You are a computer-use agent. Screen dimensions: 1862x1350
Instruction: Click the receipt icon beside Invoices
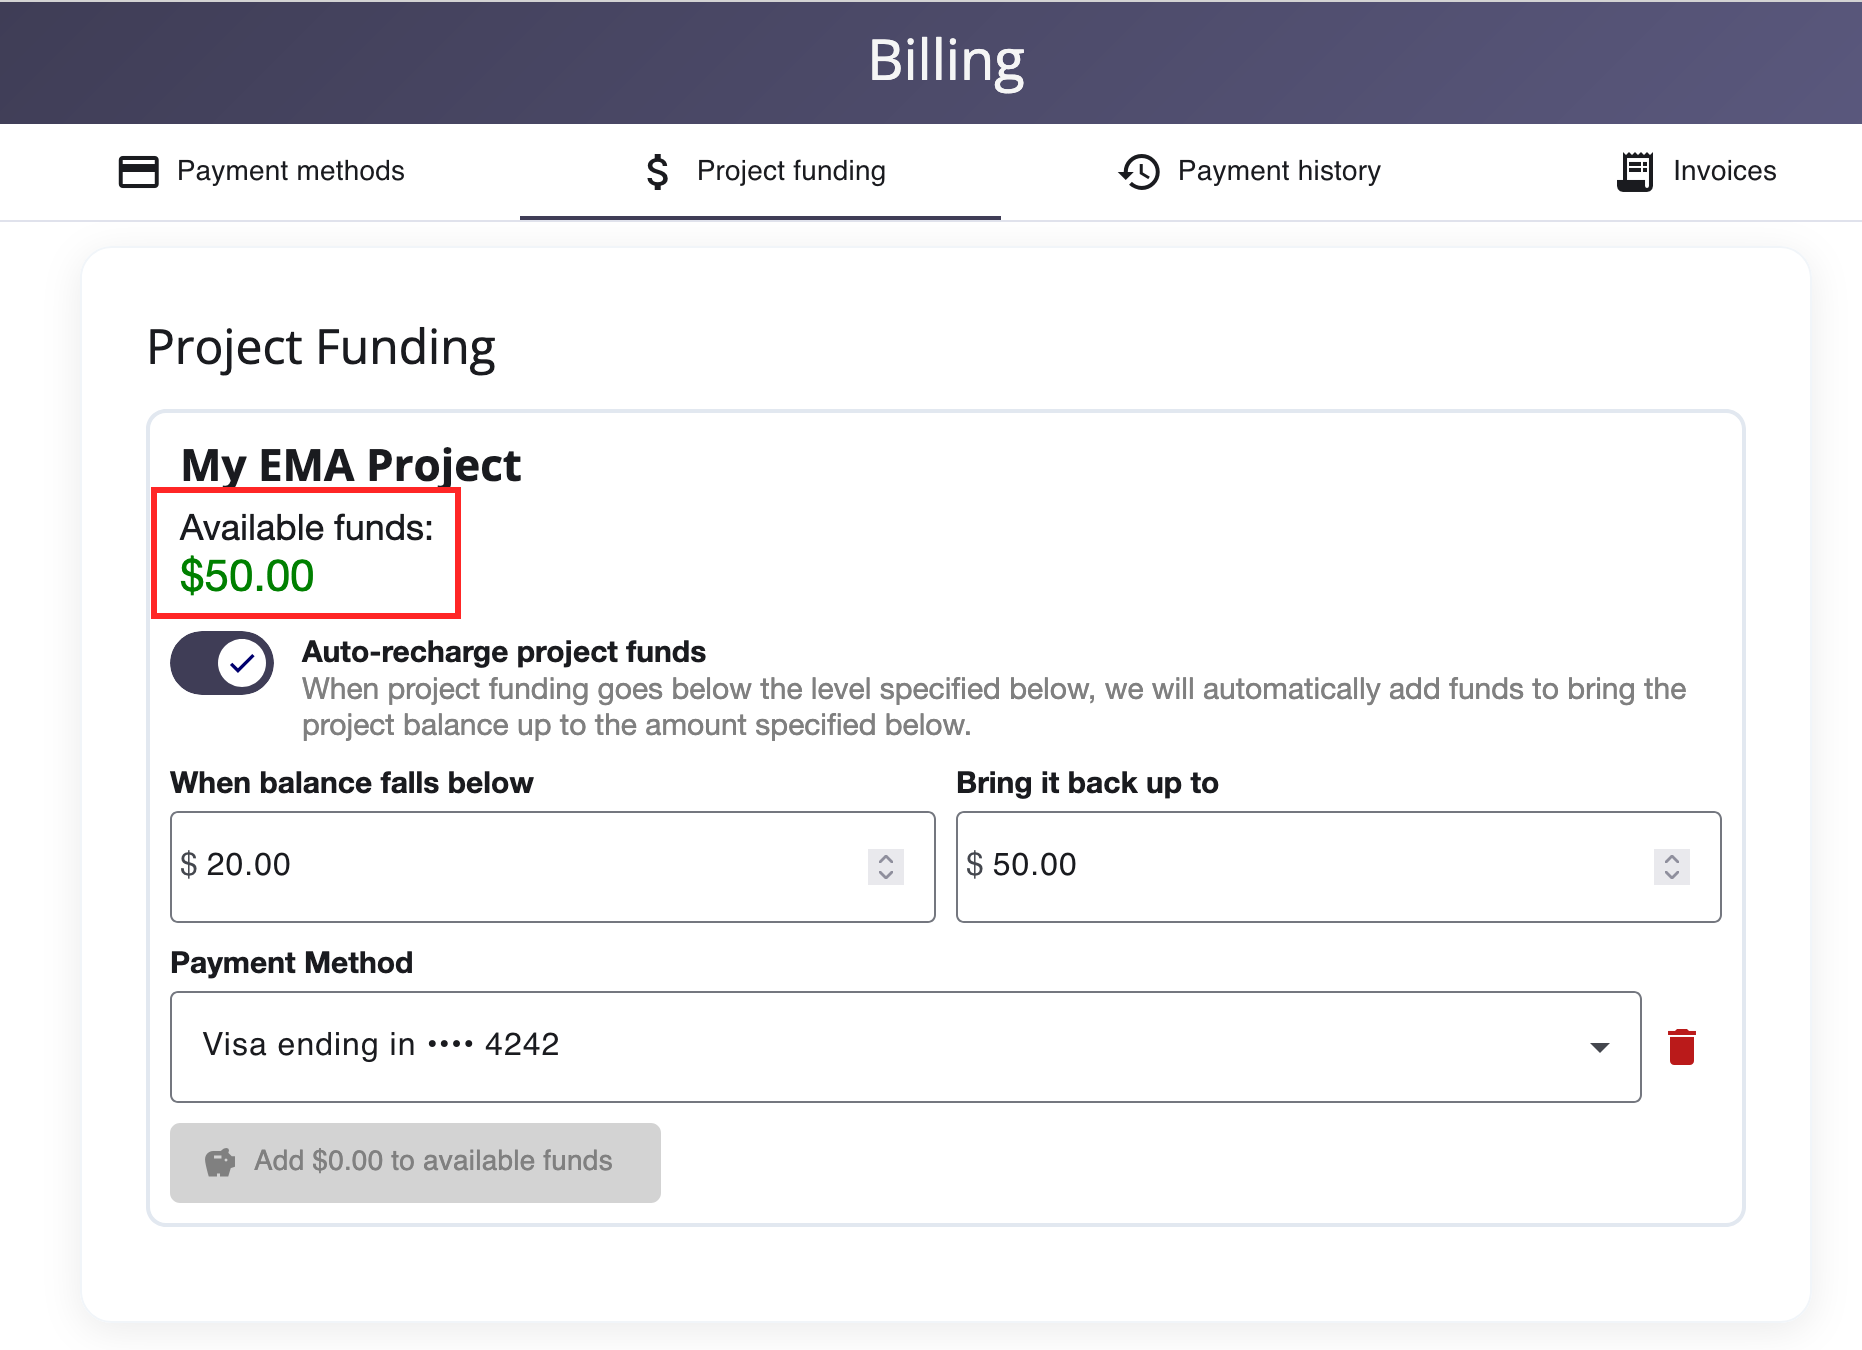[x=1634, y=171]
